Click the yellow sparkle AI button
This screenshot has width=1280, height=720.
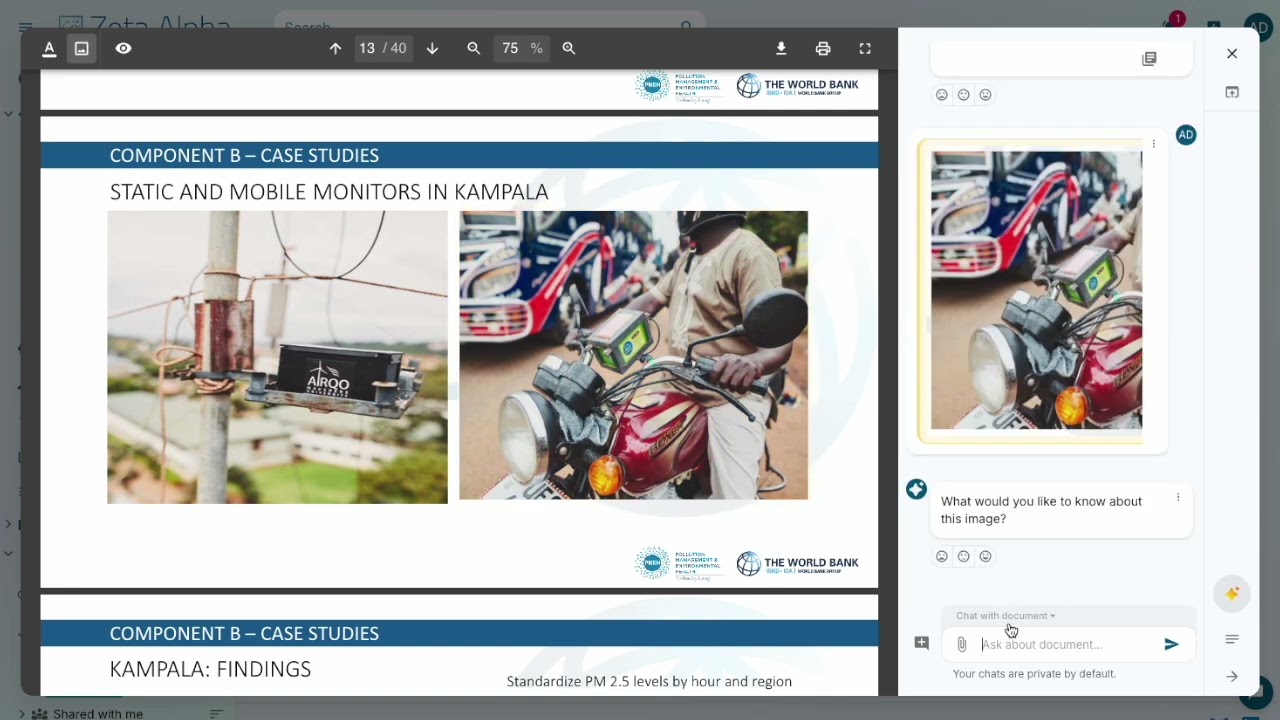click(x=1232, y=593)
